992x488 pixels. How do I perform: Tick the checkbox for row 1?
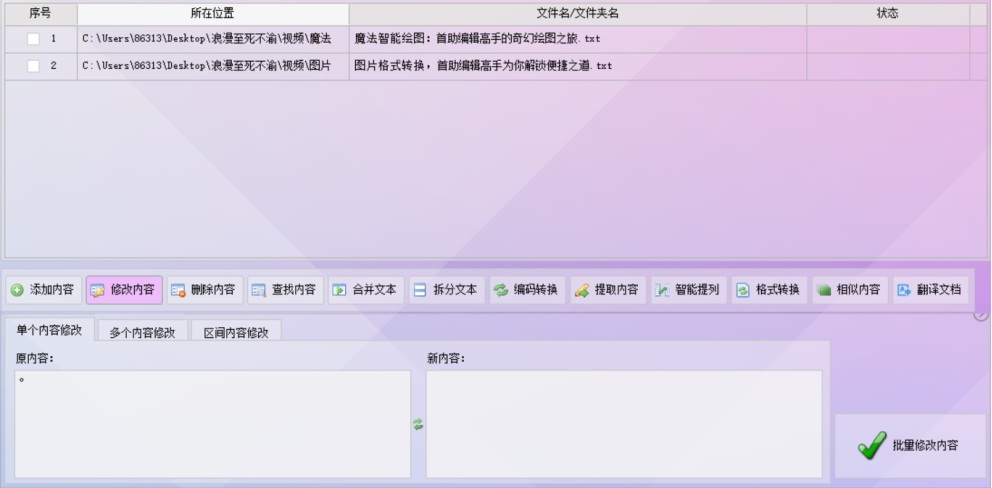[x=33, y=39]
